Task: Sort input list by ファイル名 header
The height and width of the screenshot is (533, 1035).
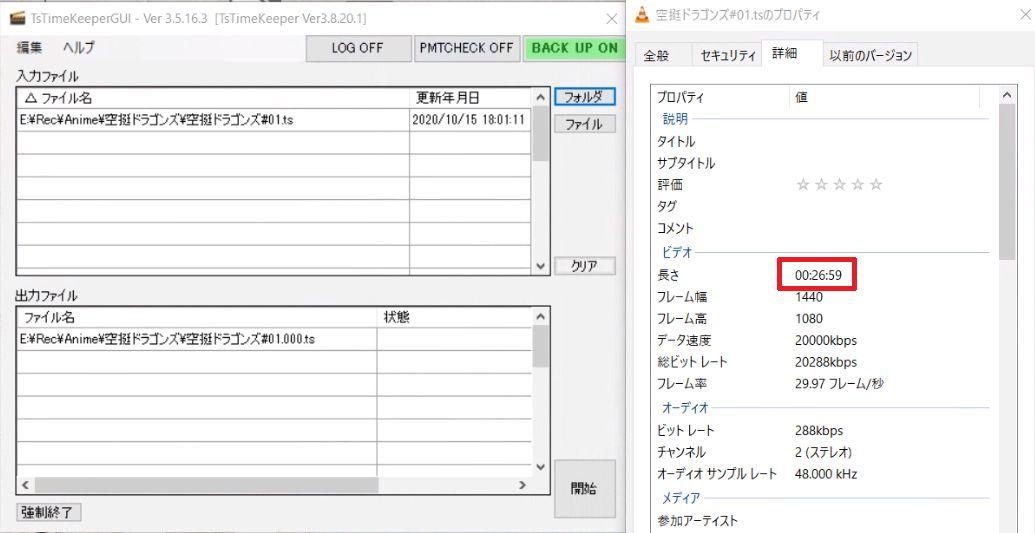Action: coord(213,98)
